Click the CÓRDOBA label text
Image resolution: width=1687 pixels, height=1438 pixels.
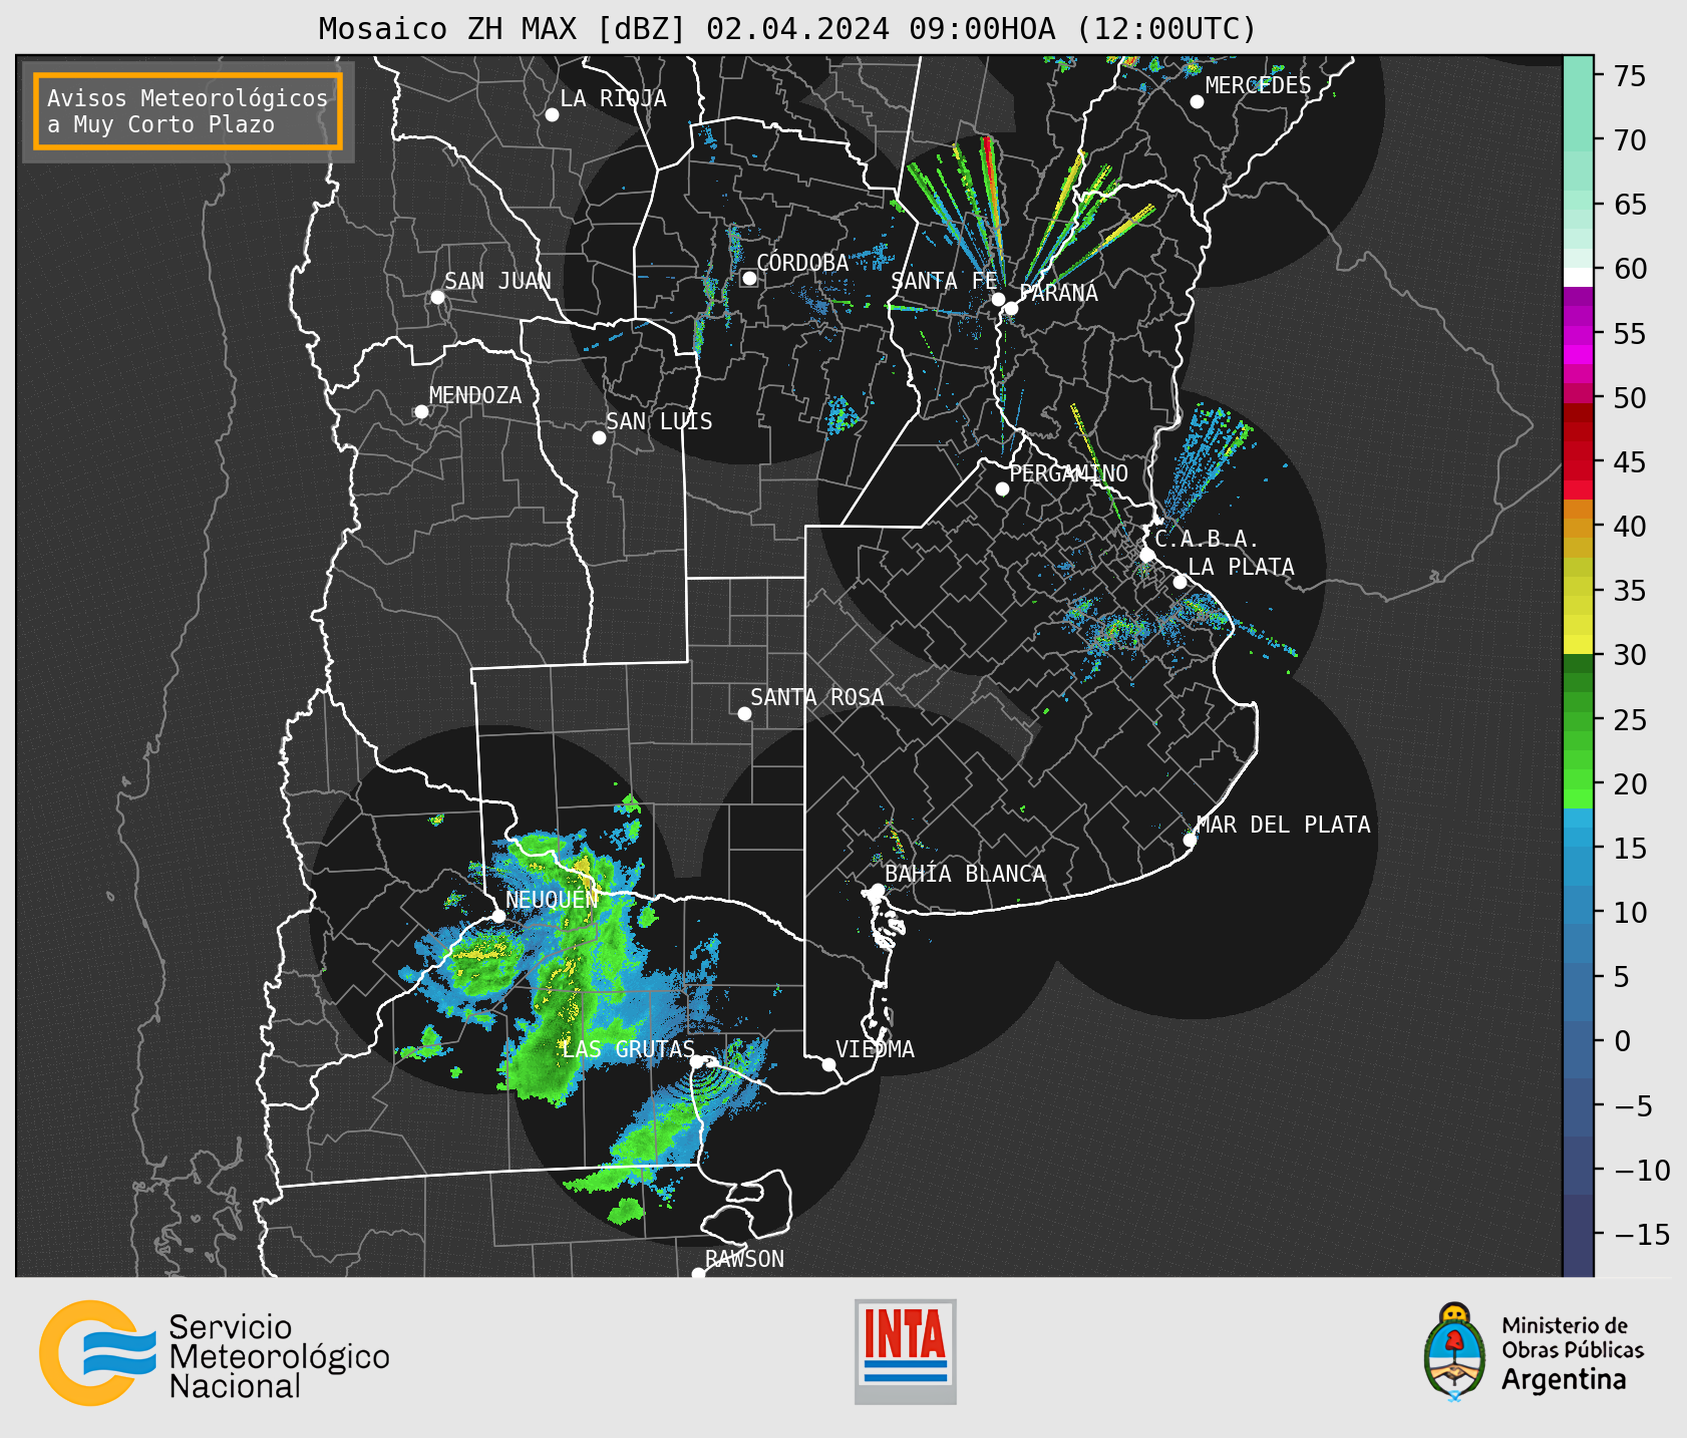[x=802, y=262]
